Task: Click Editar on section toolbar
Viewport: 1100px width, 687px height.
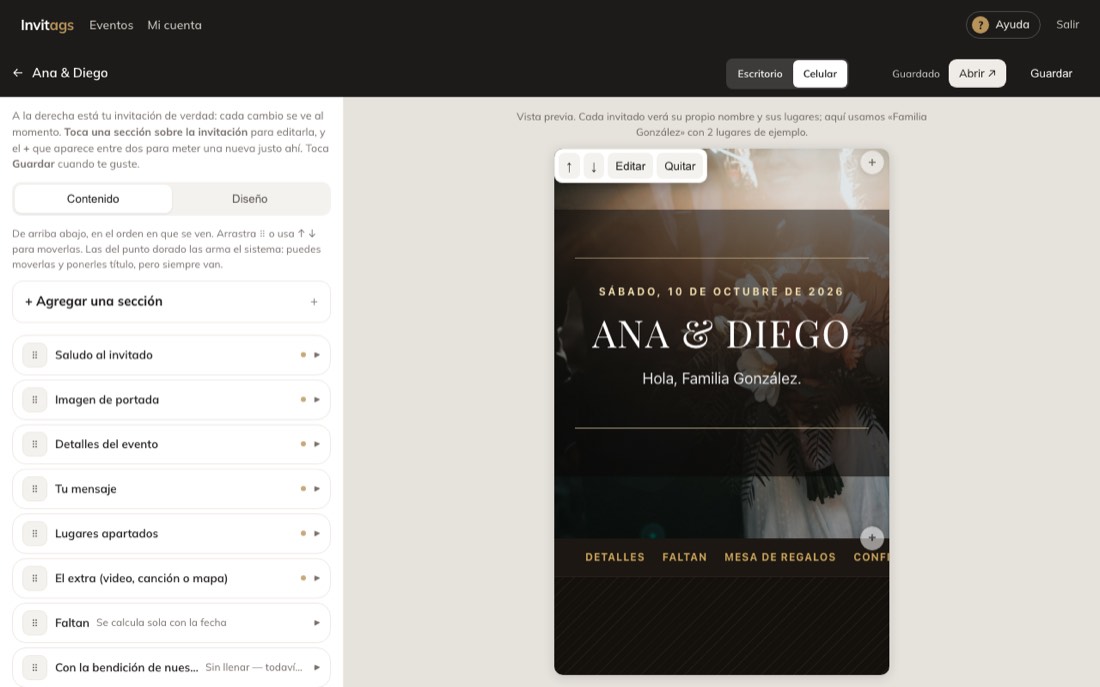Action: tap(630, 166)
